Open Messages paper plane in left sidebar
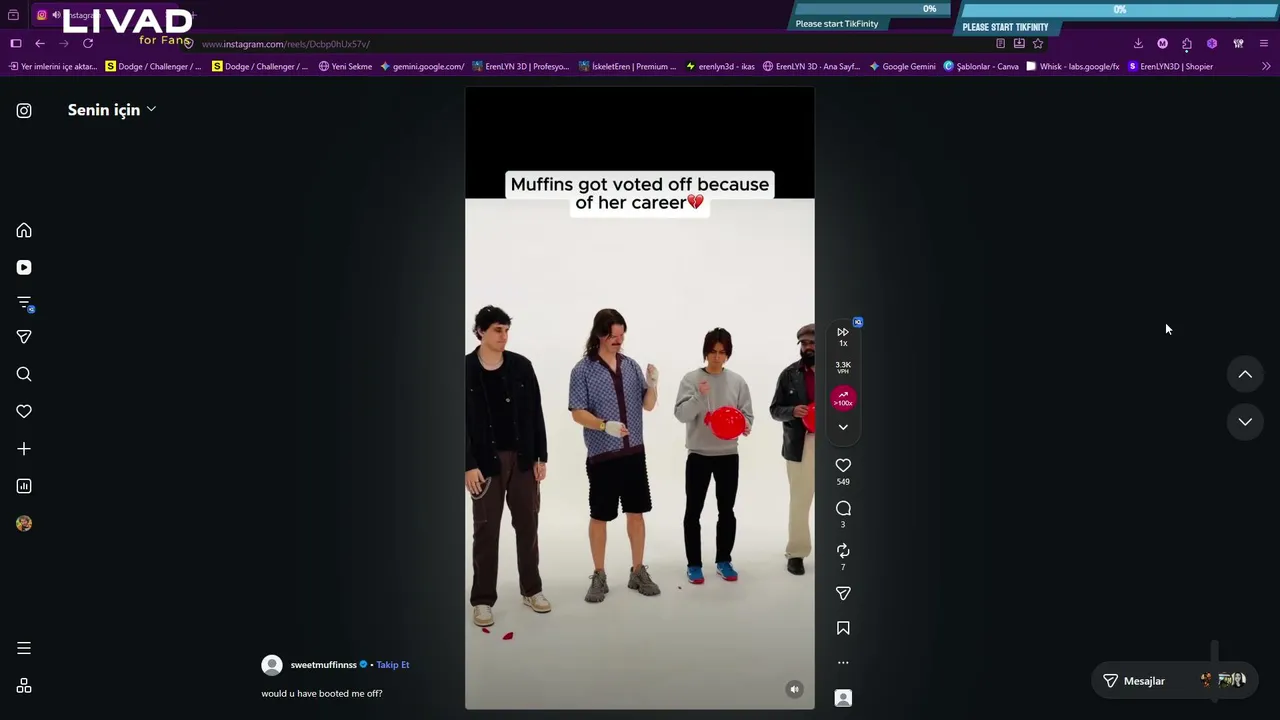 point(24,337)
